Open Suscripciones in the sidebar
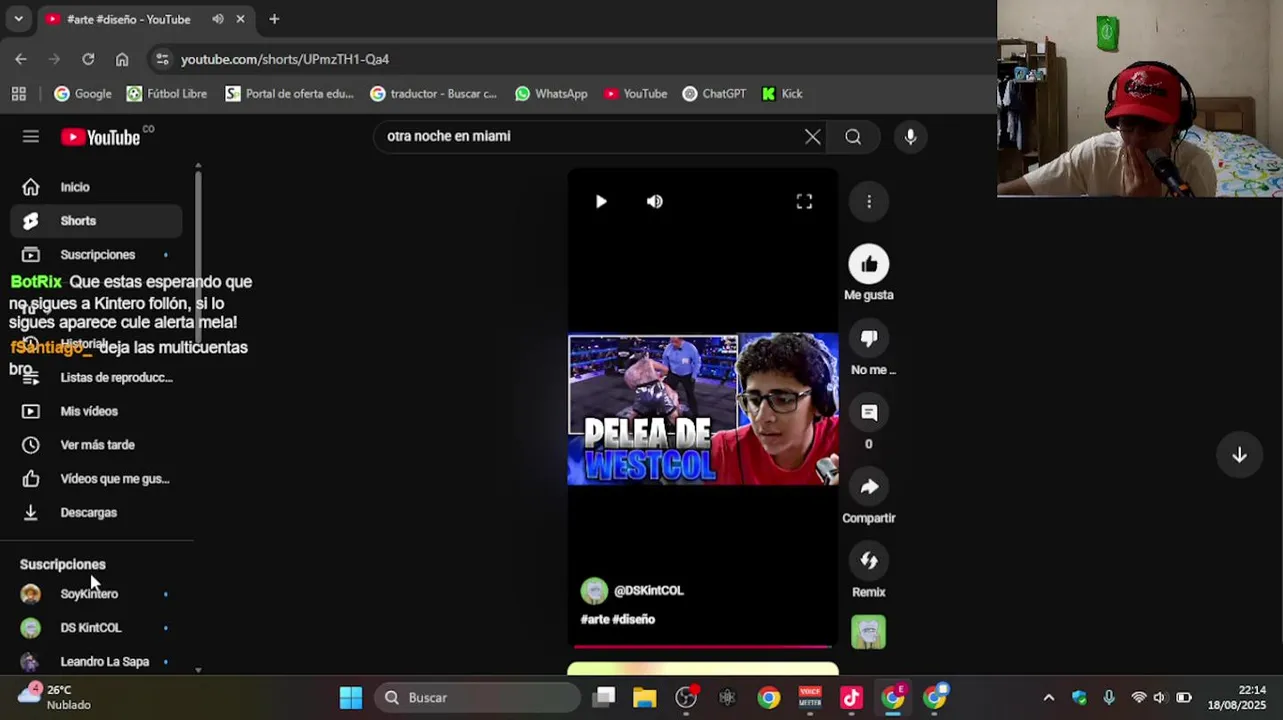 pyautogui.click(x=97, y=255)
